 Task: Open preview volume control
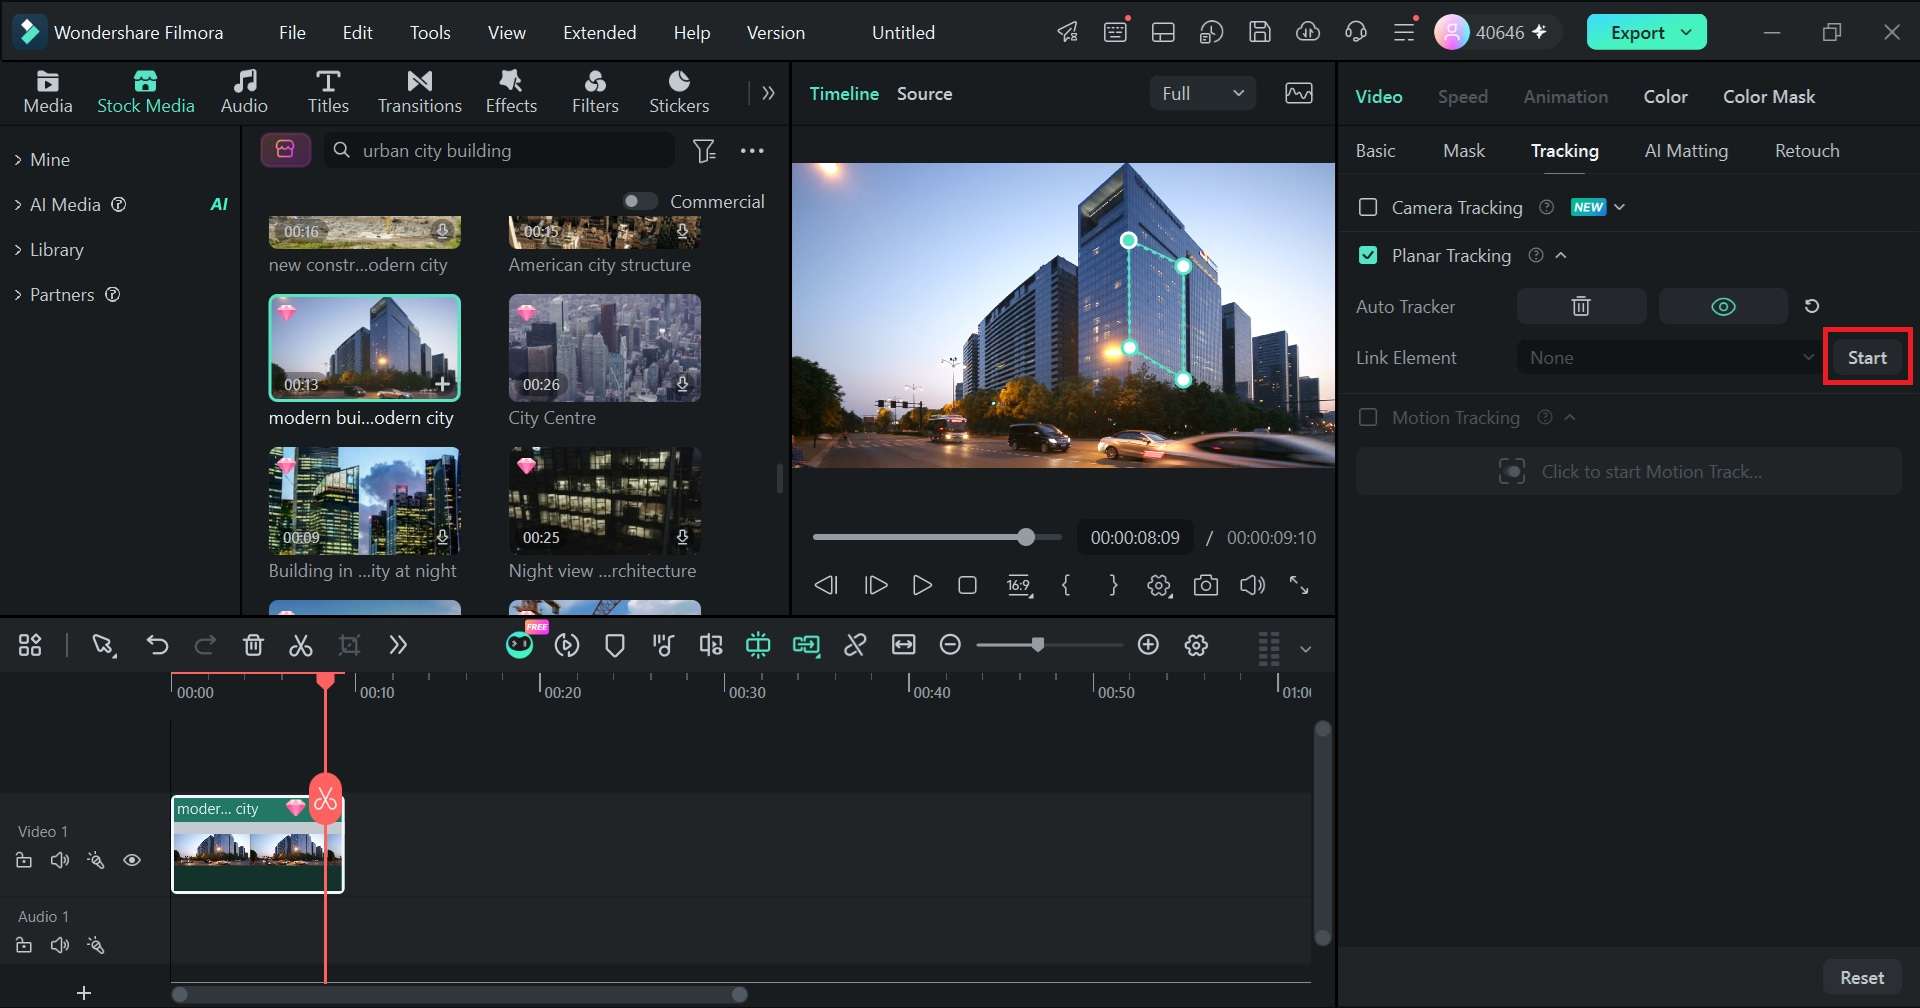[1252, 585]
